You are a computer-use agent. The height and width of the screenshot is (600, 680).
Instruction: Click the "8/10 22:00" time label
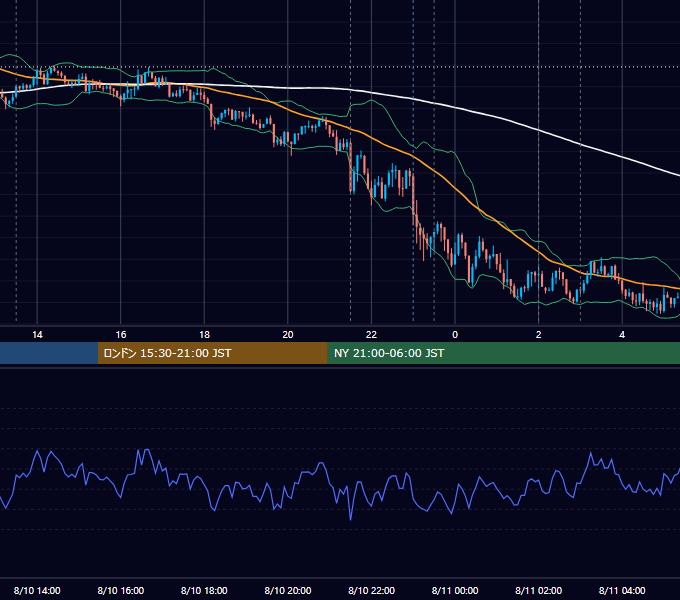coord(371,590)
